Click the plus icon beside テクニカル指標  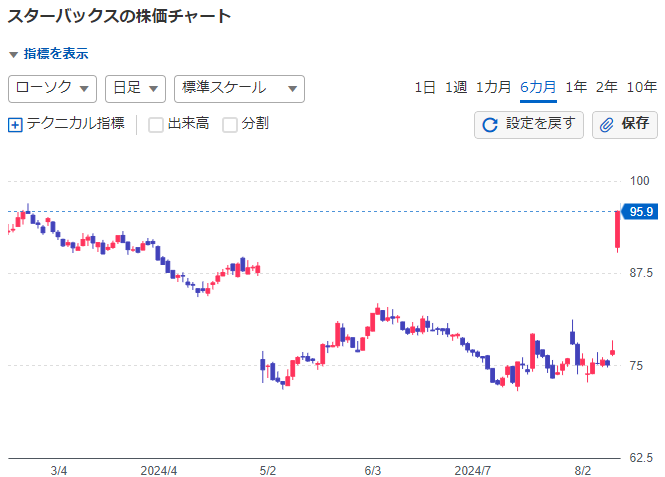(15, 125)
